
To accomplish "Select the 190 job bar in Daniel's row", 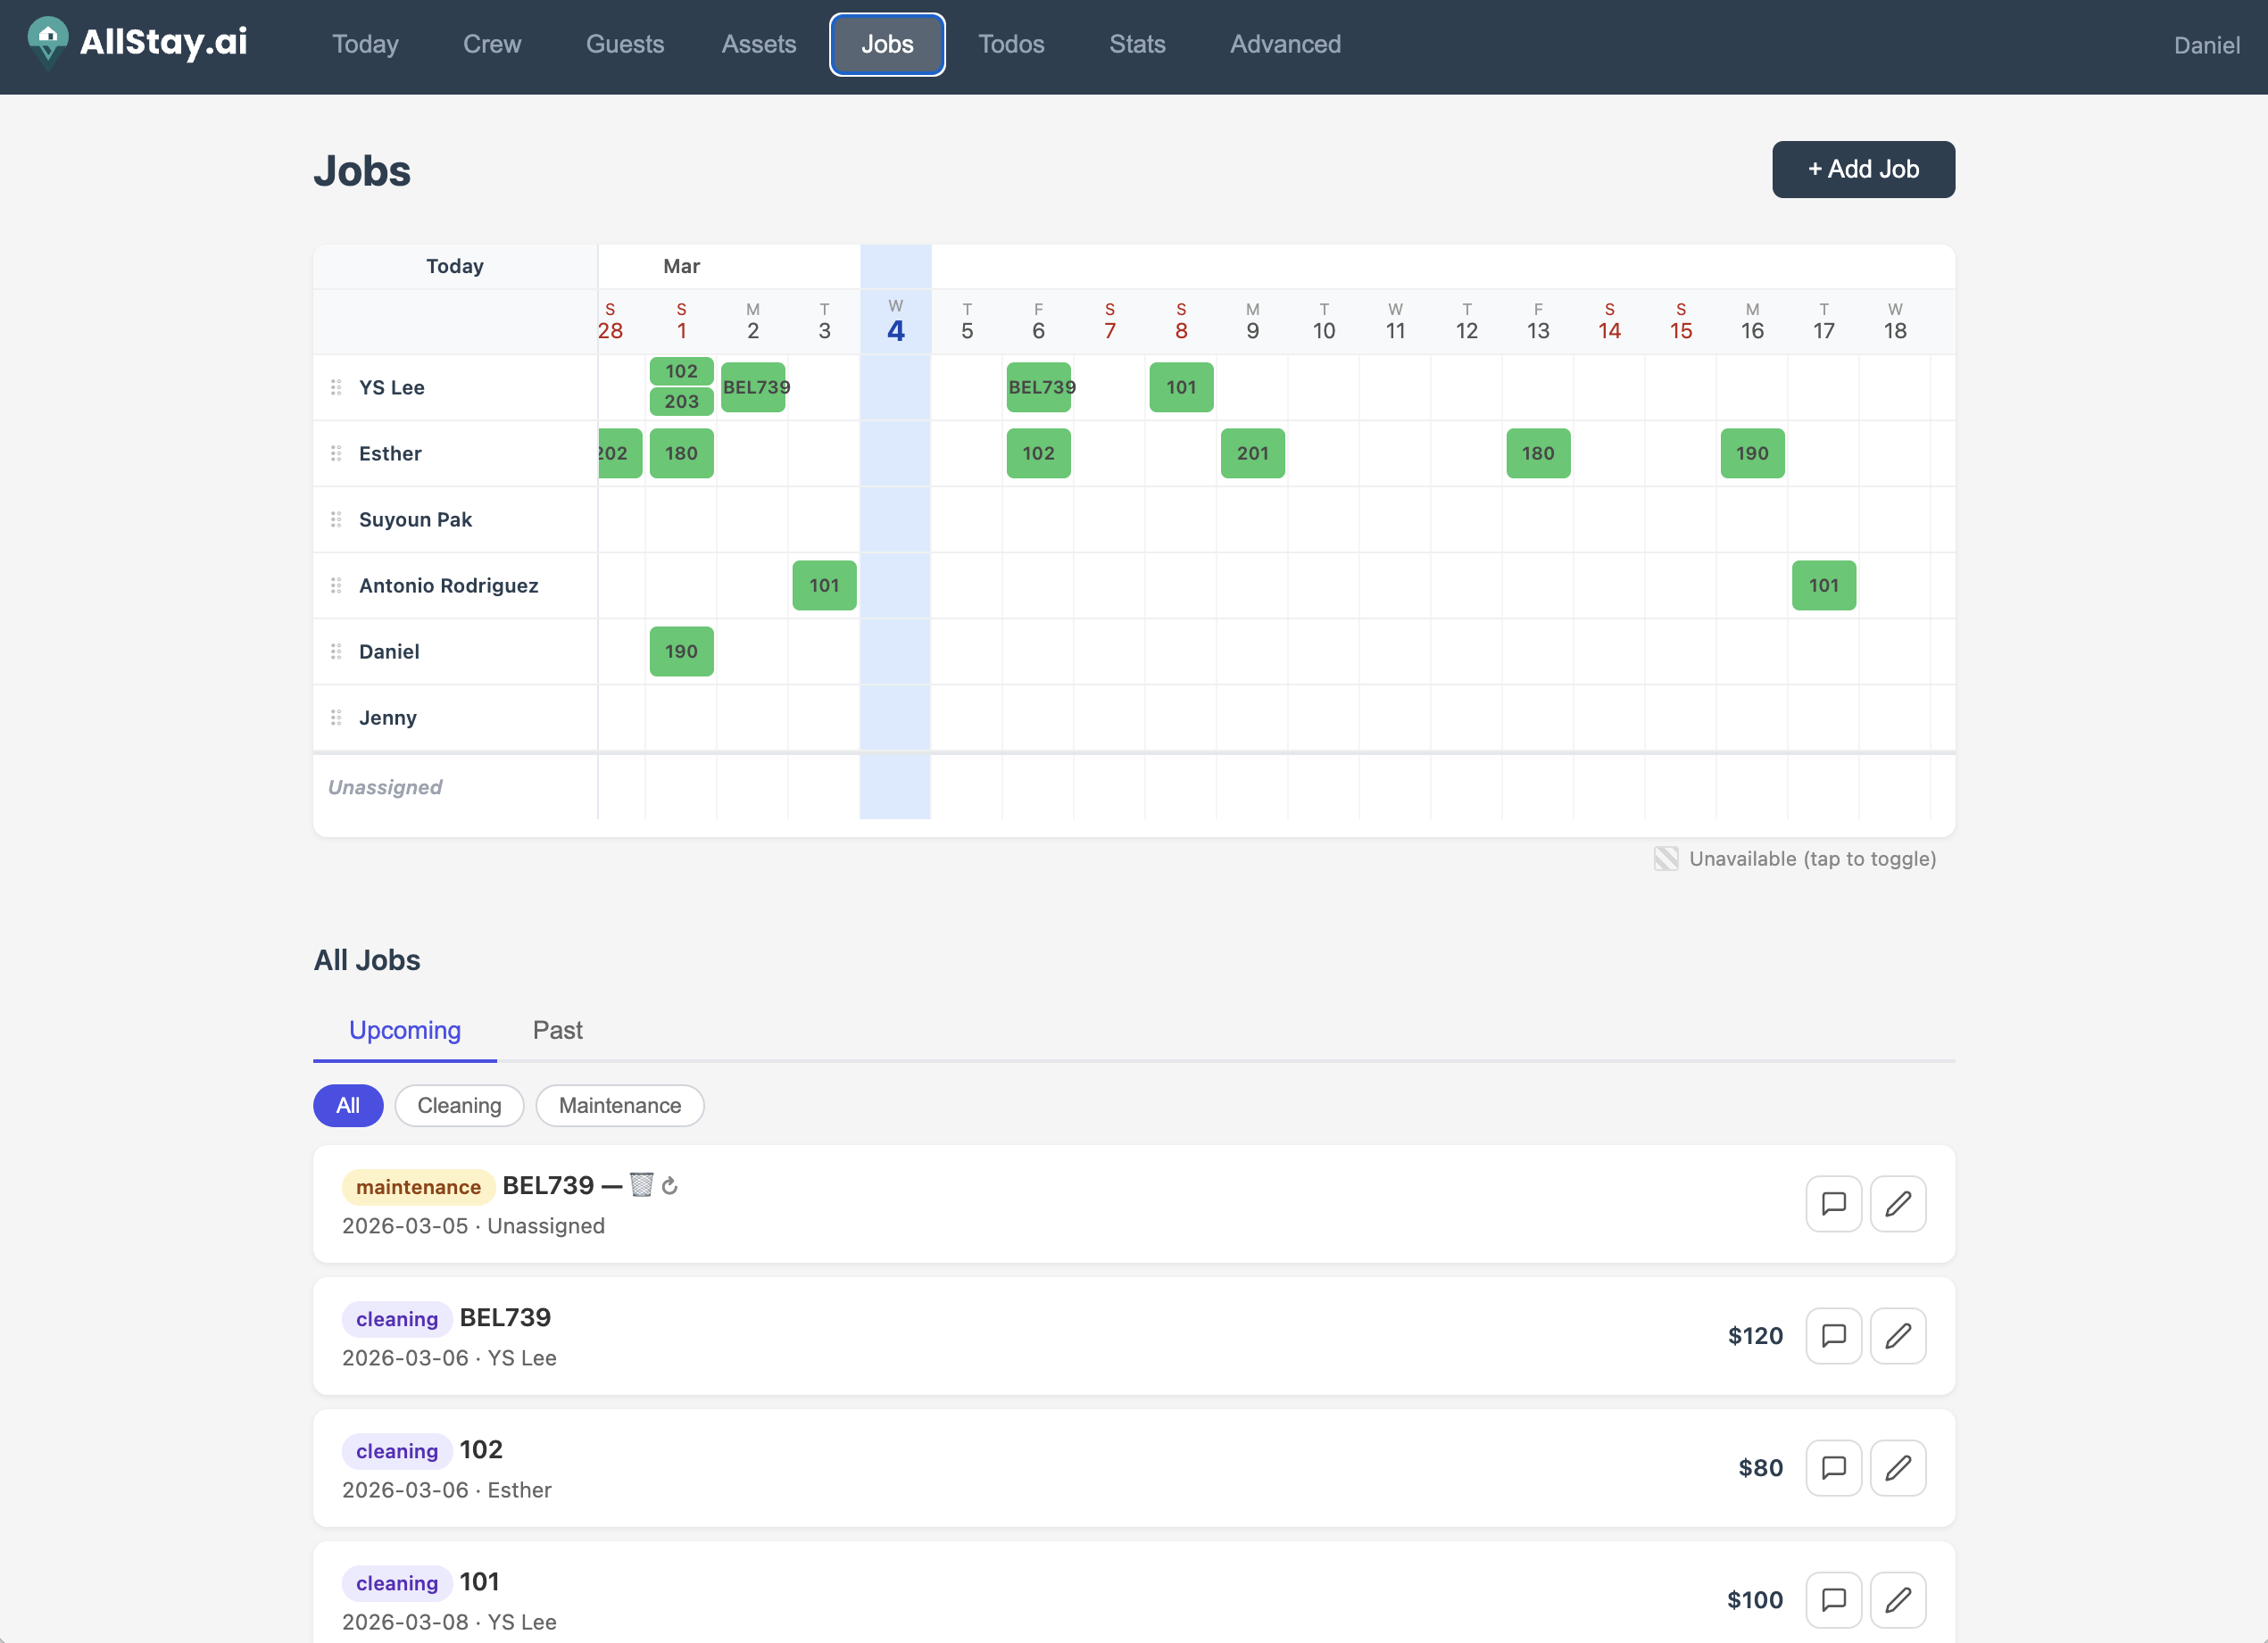I will tap(681, 651).
